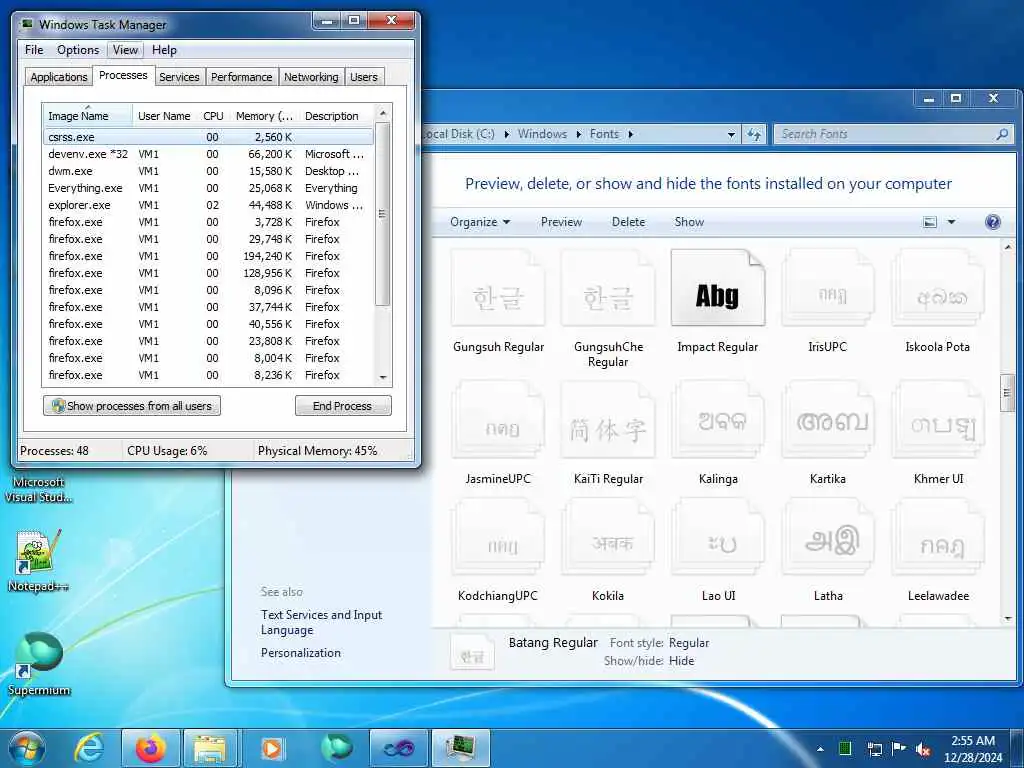Expand the Windows breadcrumb arrow

(x=578, y=135)
